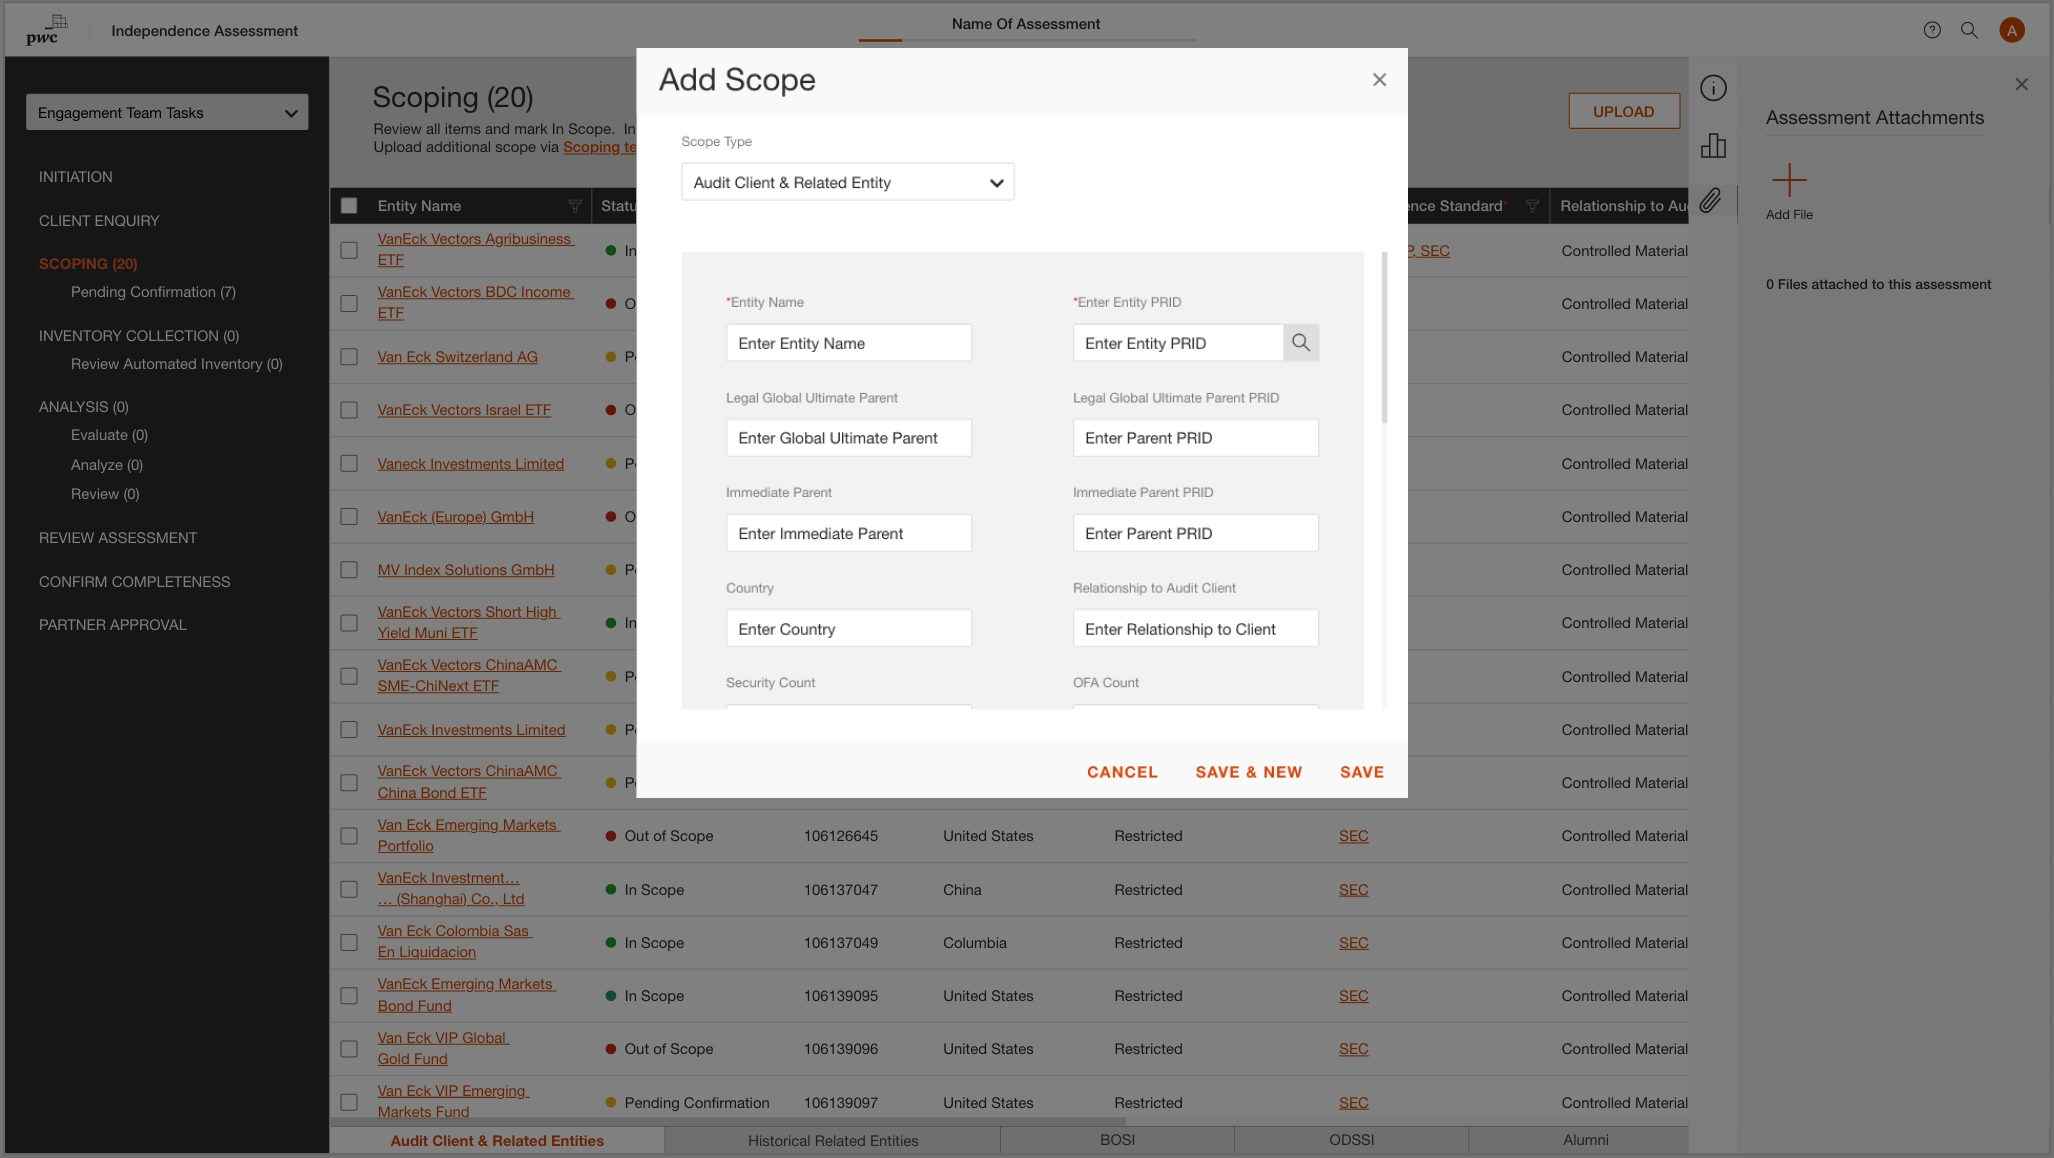Open Engagement Team Tasks dropdown
The height and width of the screenshot is (1158, 2054).
point(167,113)
